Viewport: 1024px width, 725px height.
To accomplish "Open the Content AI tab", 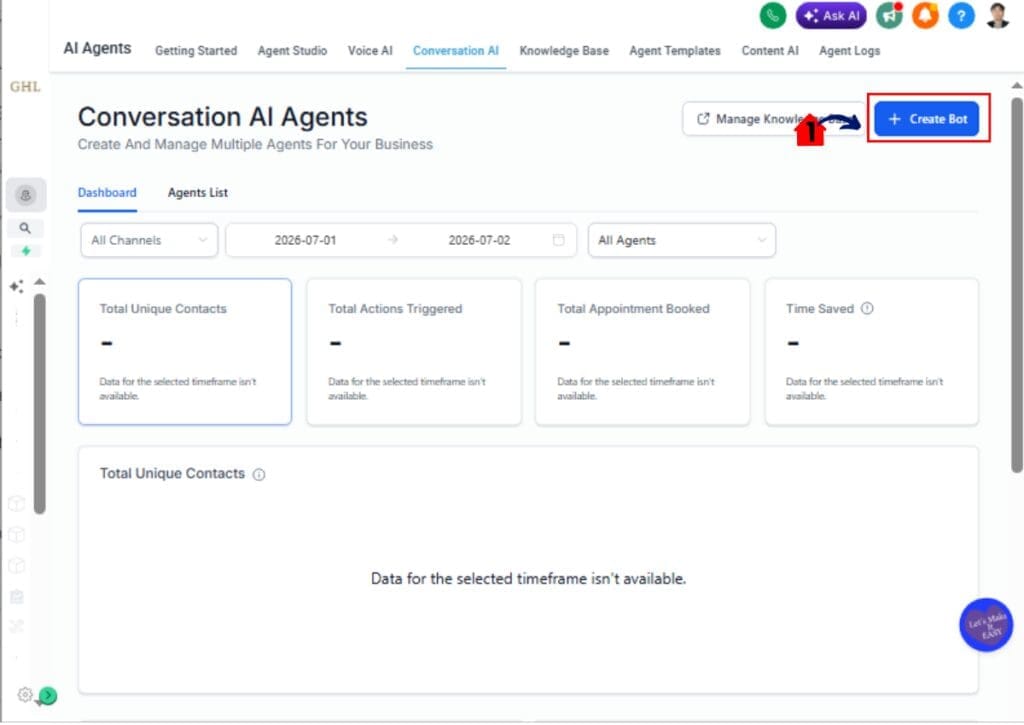I will click(x=769, y=51).
